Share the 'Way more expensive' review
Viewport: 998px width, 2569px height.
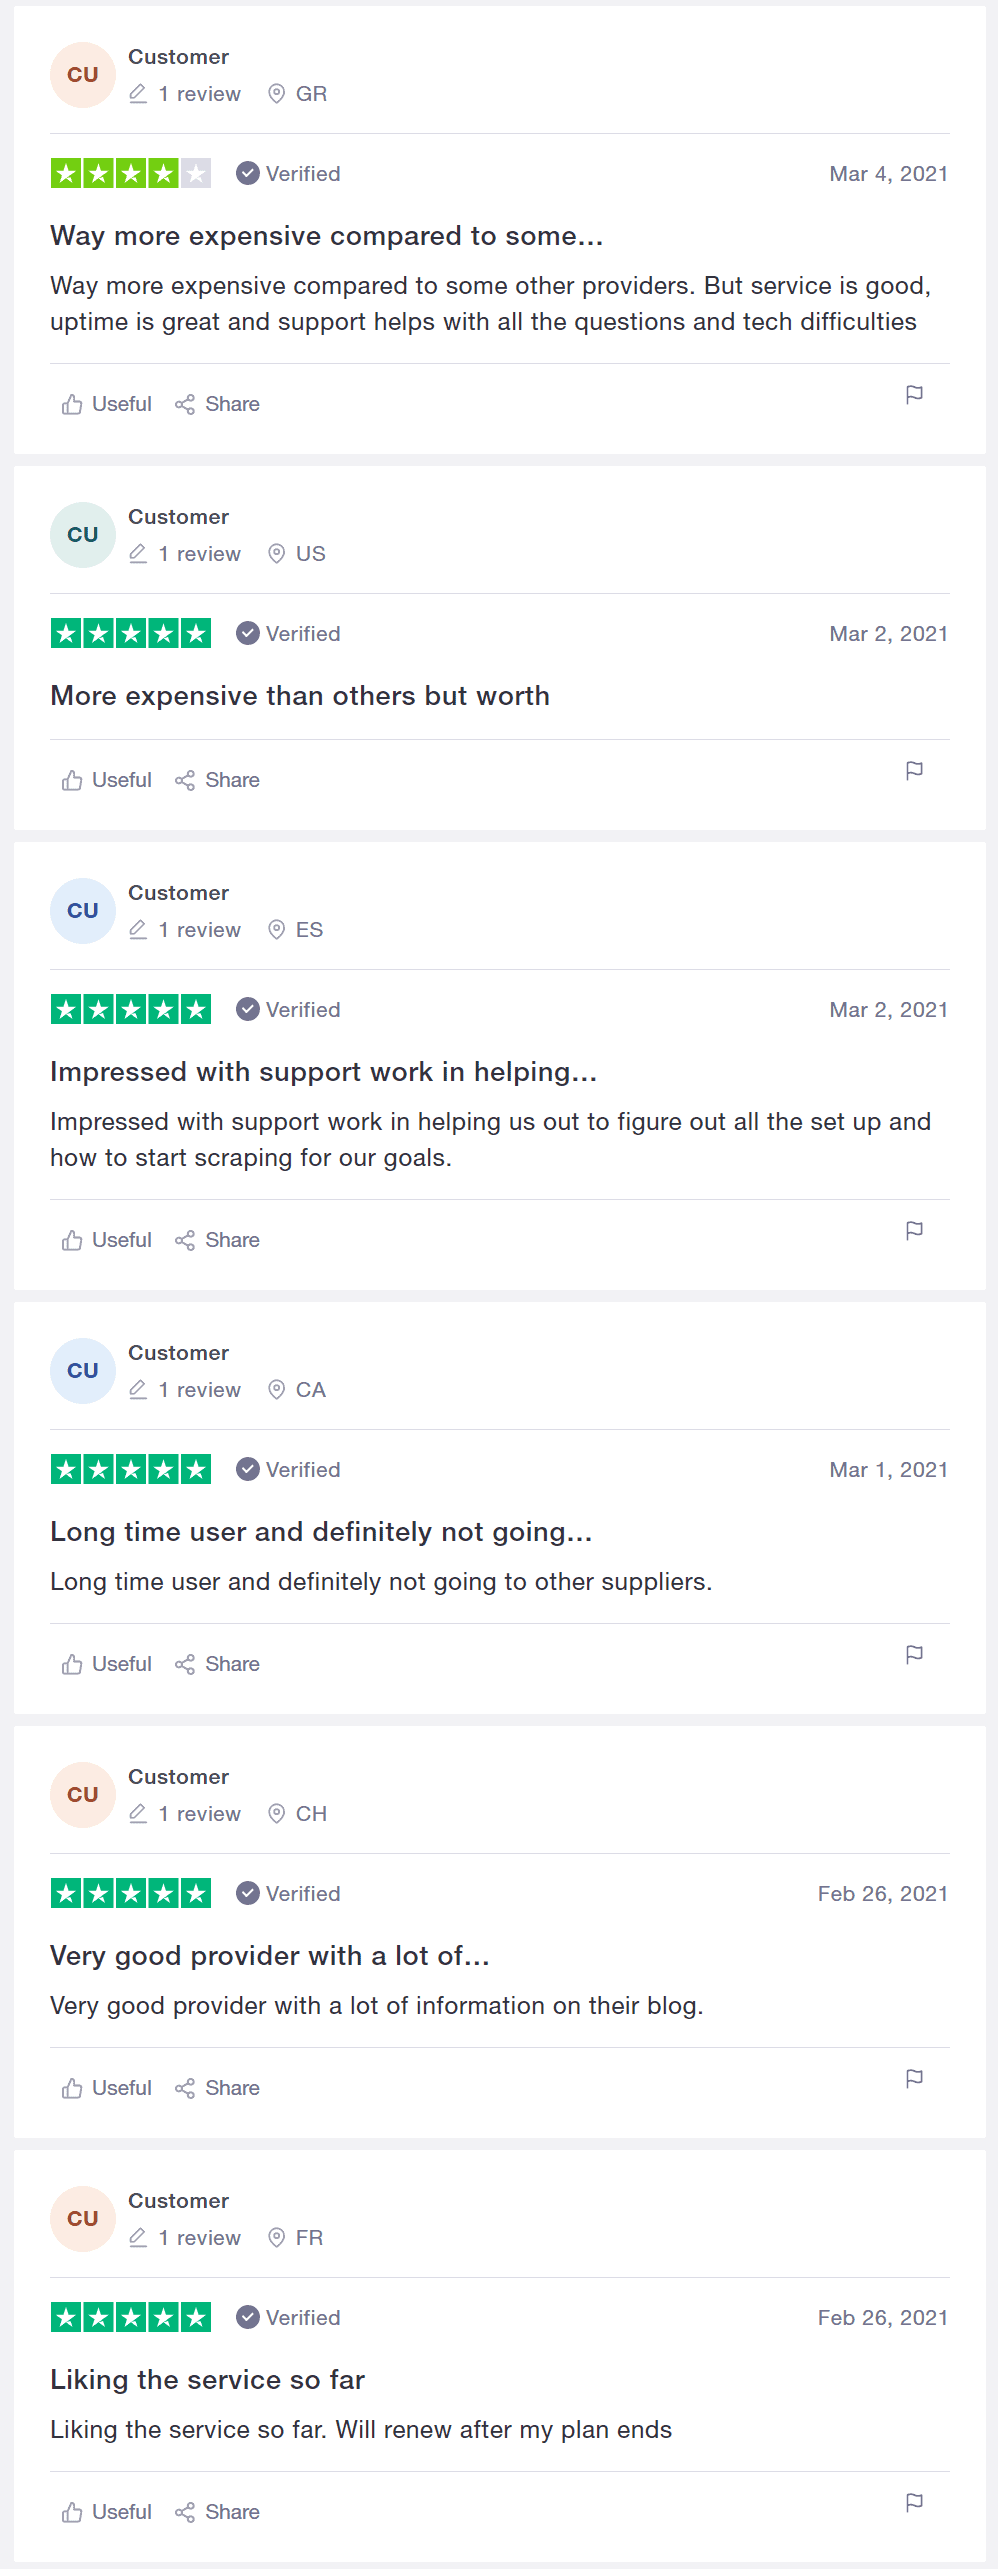217,404
